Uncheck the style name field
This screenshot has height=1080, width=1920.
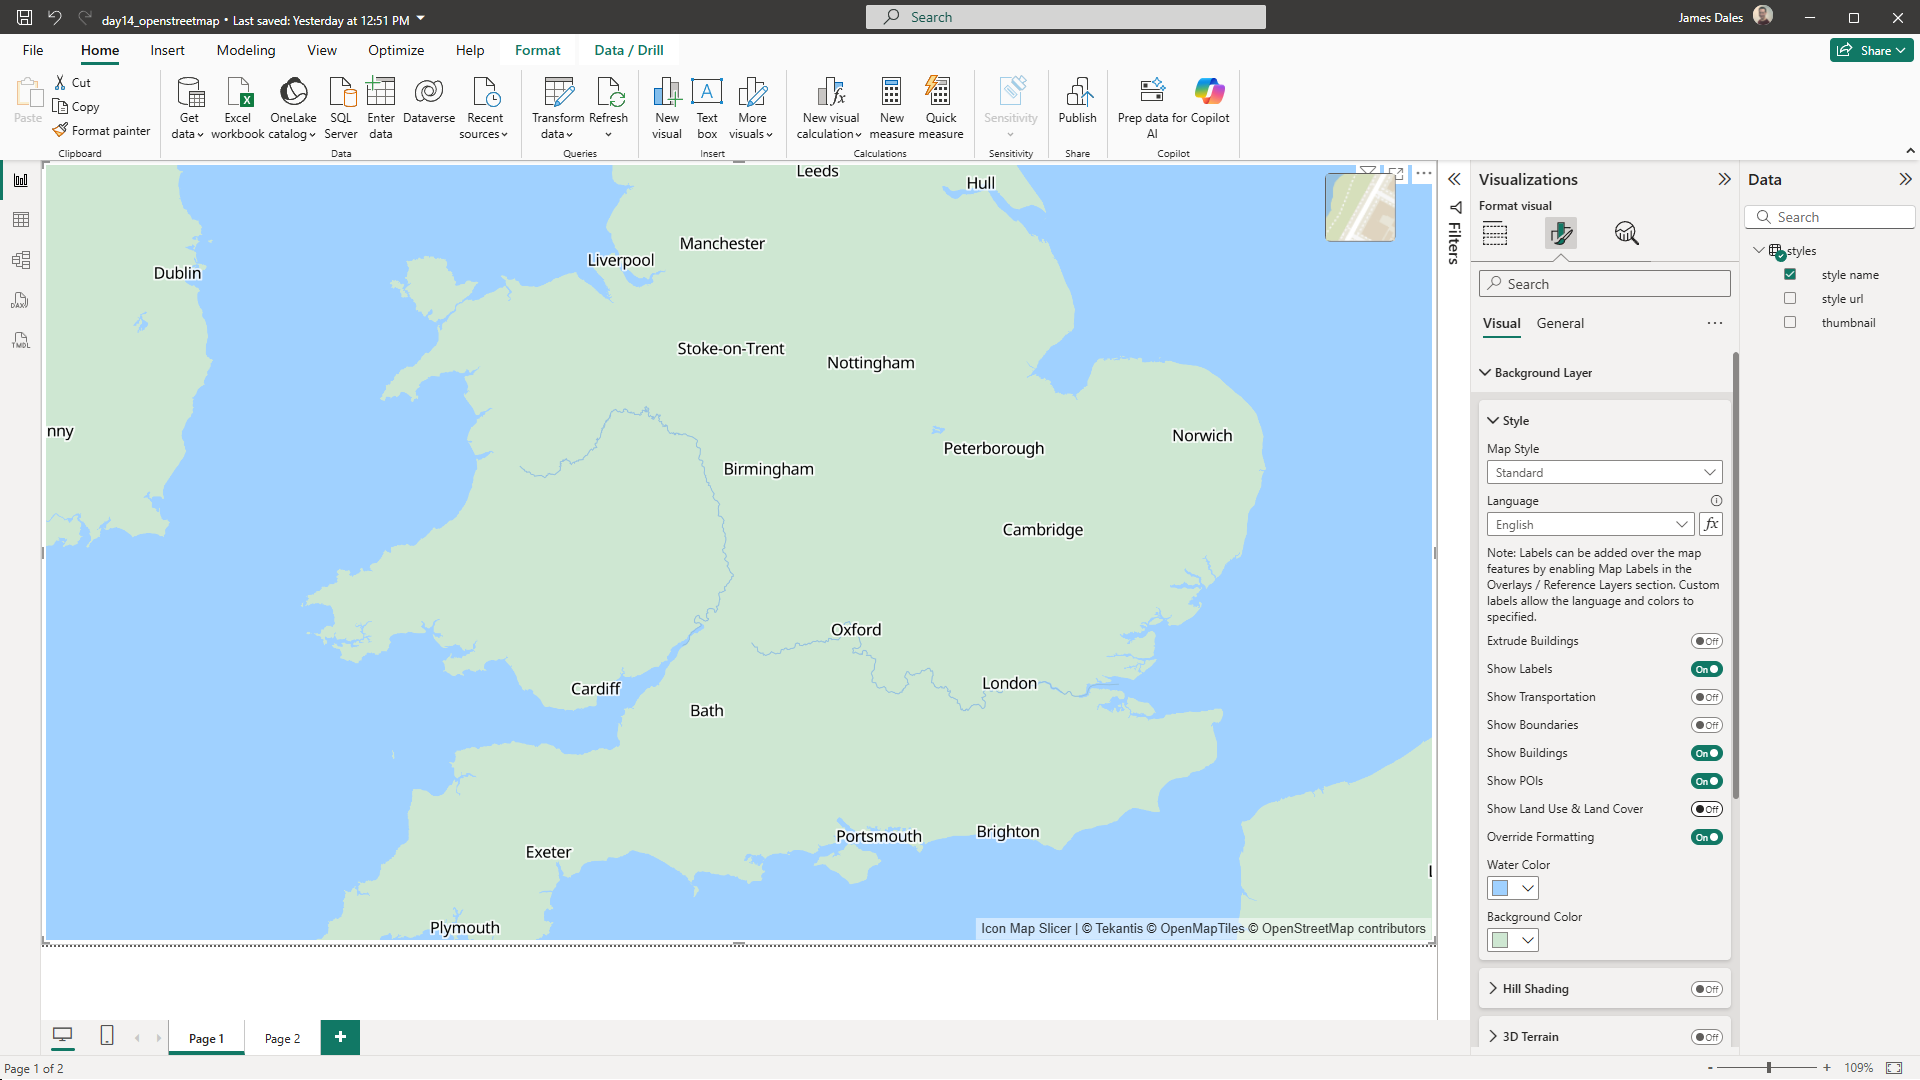coord(1790,274)
